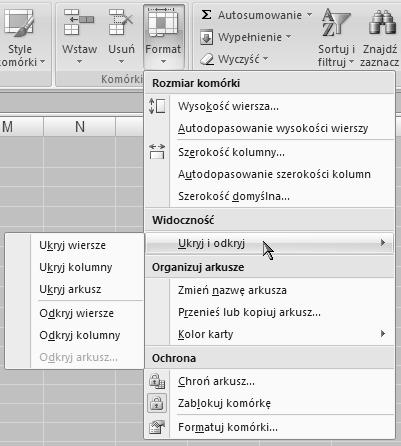Choose Odkryj wiersze in the submenu

point(76,313)
